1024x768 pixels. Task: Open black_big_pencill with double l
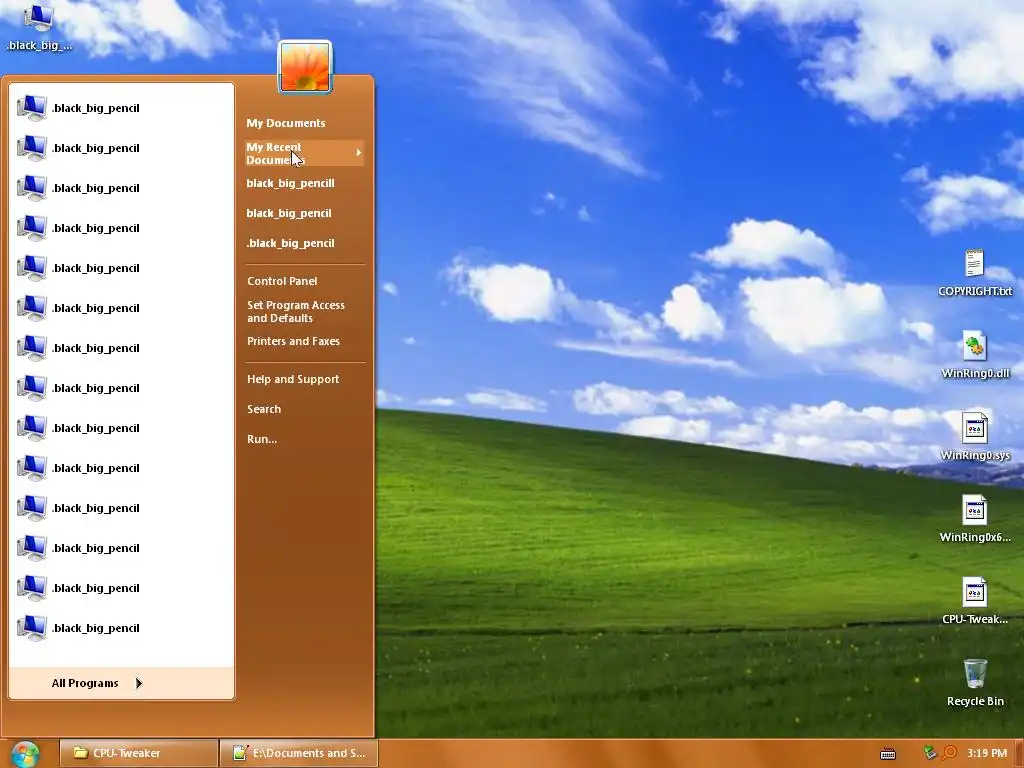click(290, 183)
